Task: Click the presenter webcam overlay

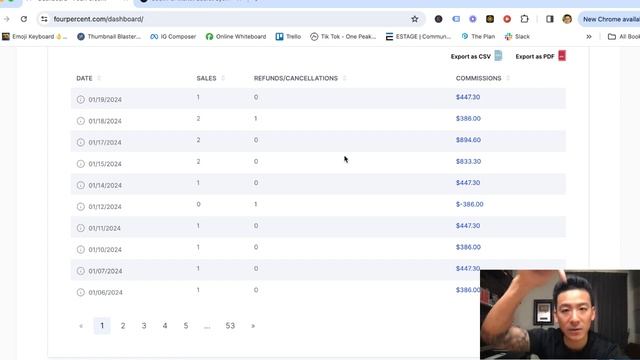Action: coord(560,315)
